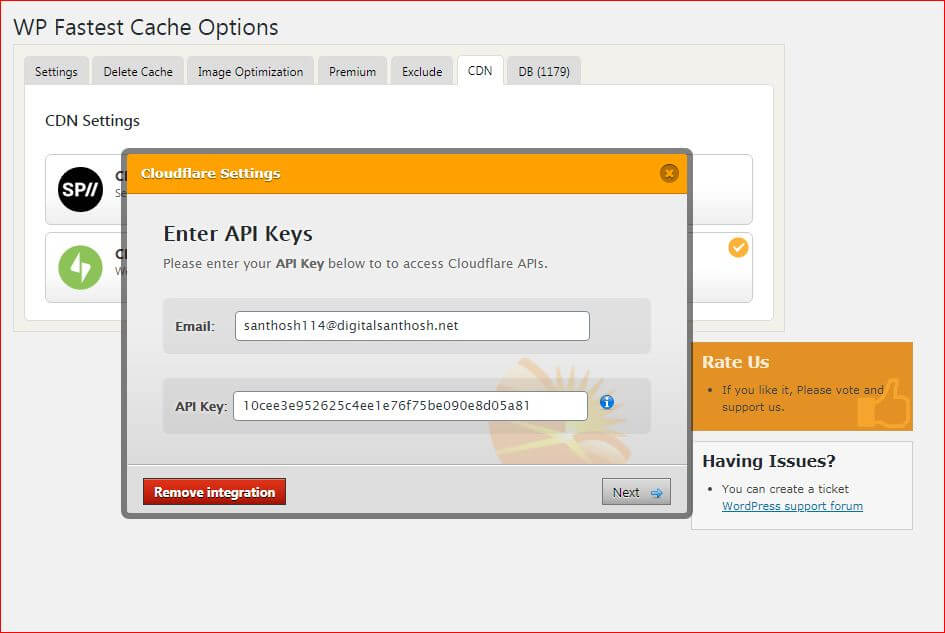Screen dimensions: 945x633
Task: Click the thumbs-up icon in Rate Us
Action: (884, 403)
